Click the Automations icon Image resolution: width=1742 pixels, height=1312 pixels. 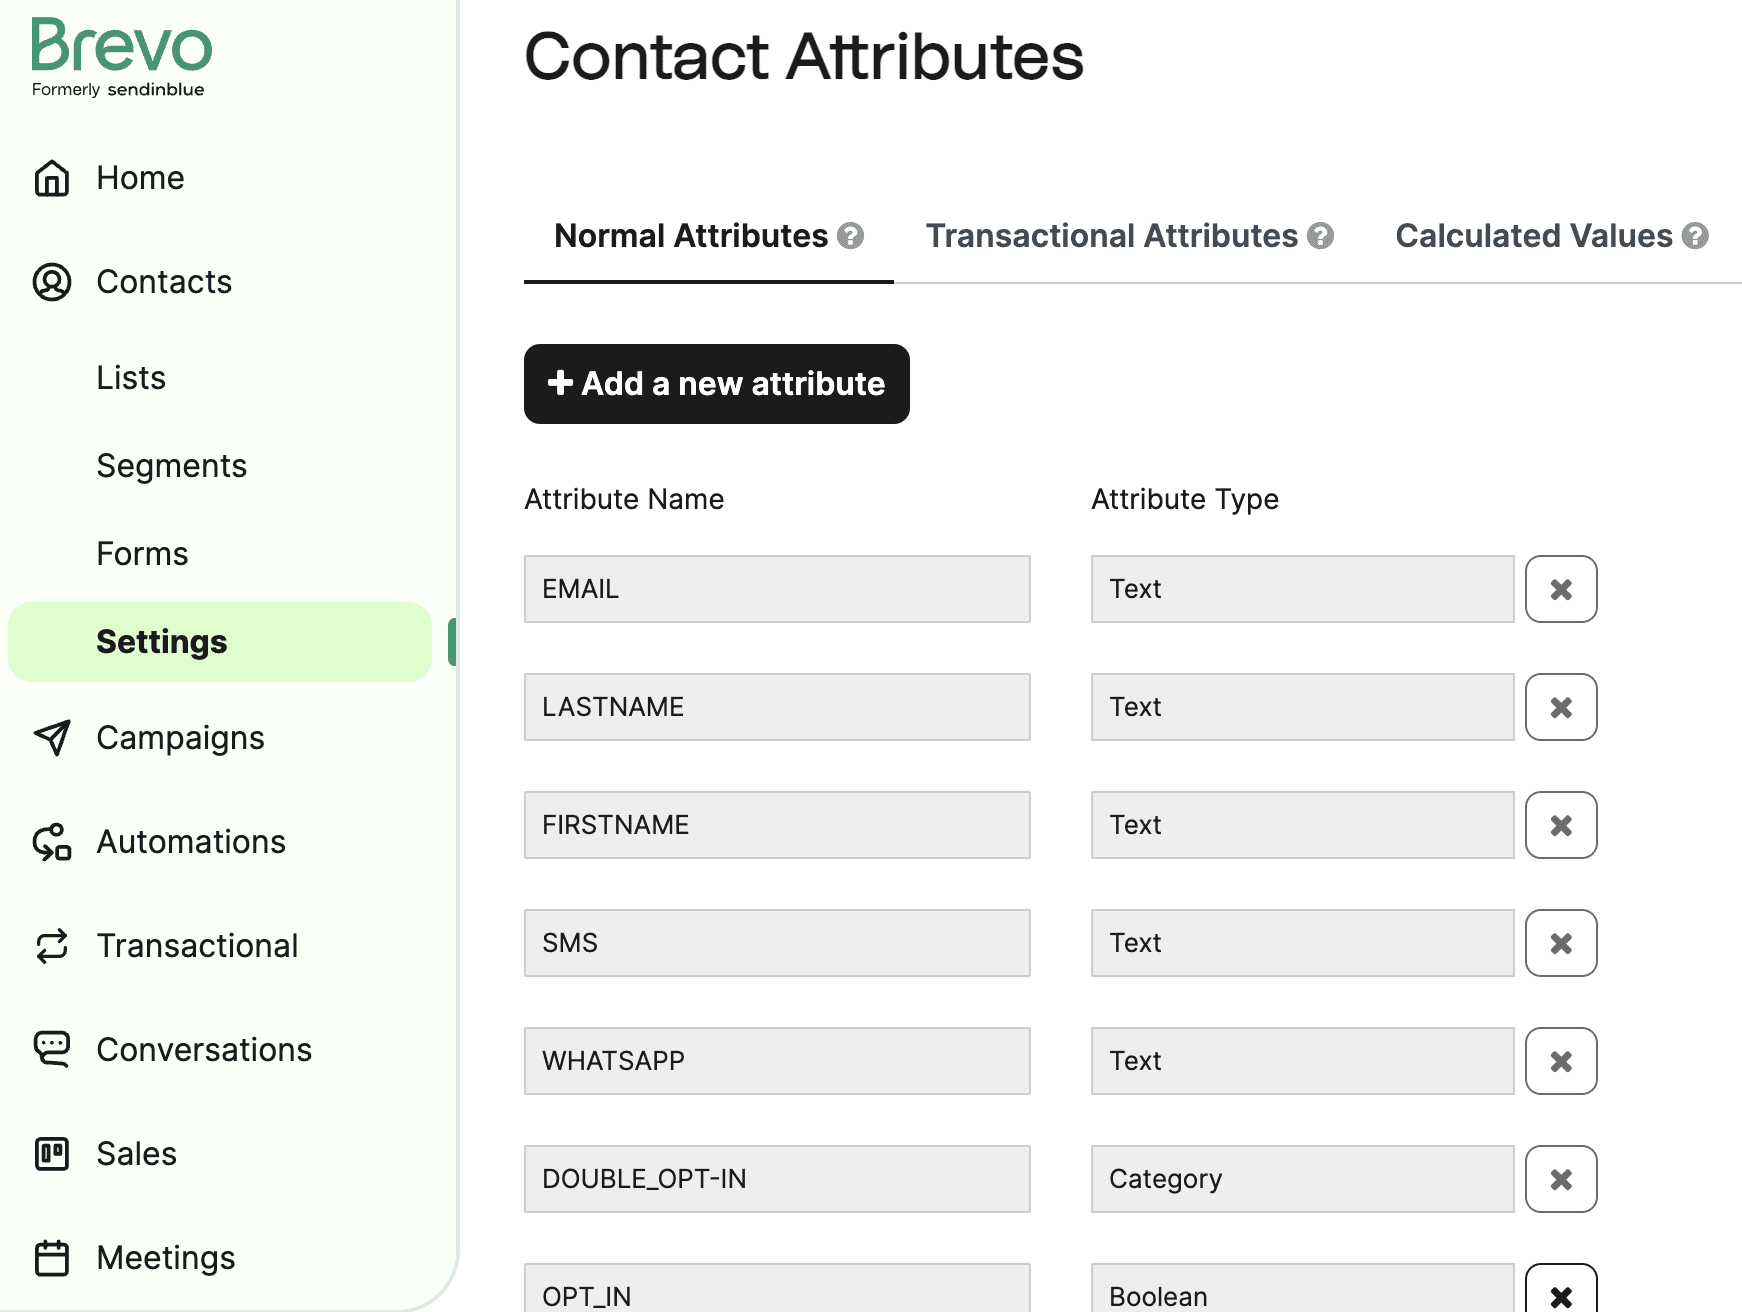(52, 842)
